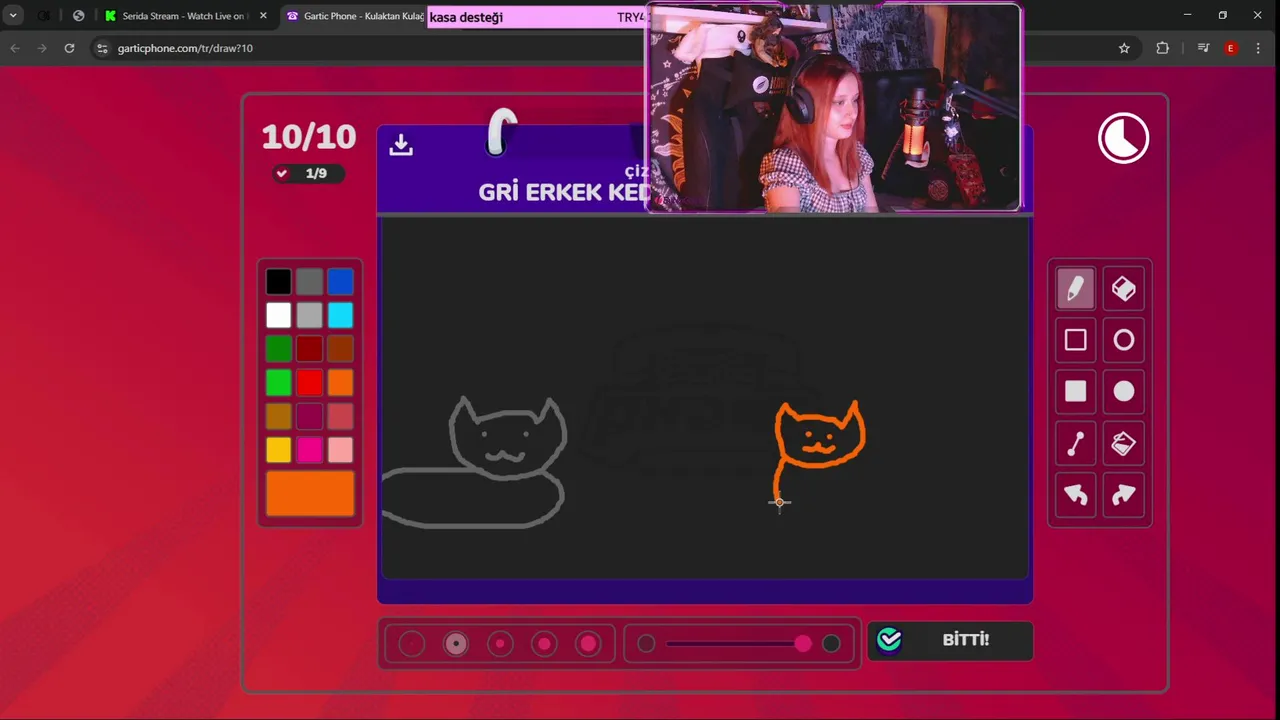Click the round countdown timer icon
Screen dimensions: 1280x720
tap(1123, 138)
